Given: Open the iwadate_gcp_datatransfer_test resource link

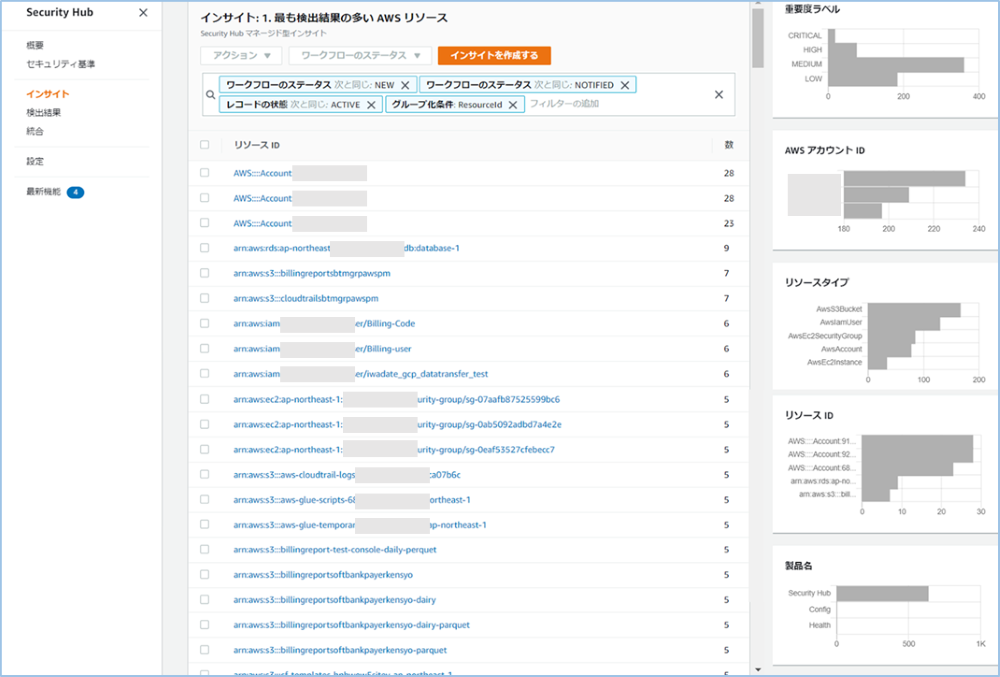Looking at the screenshot, I should pos(360,374).
